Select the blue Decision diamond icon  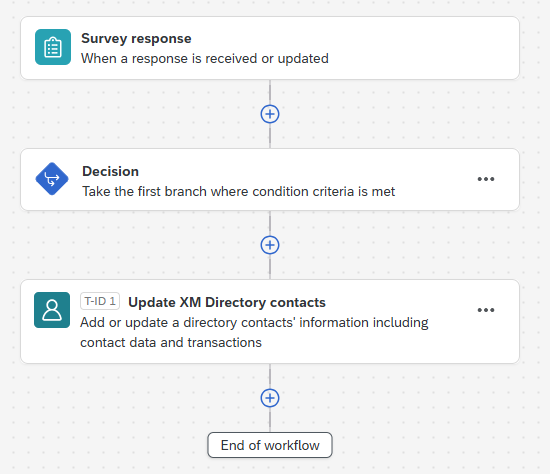pos(52,179)
